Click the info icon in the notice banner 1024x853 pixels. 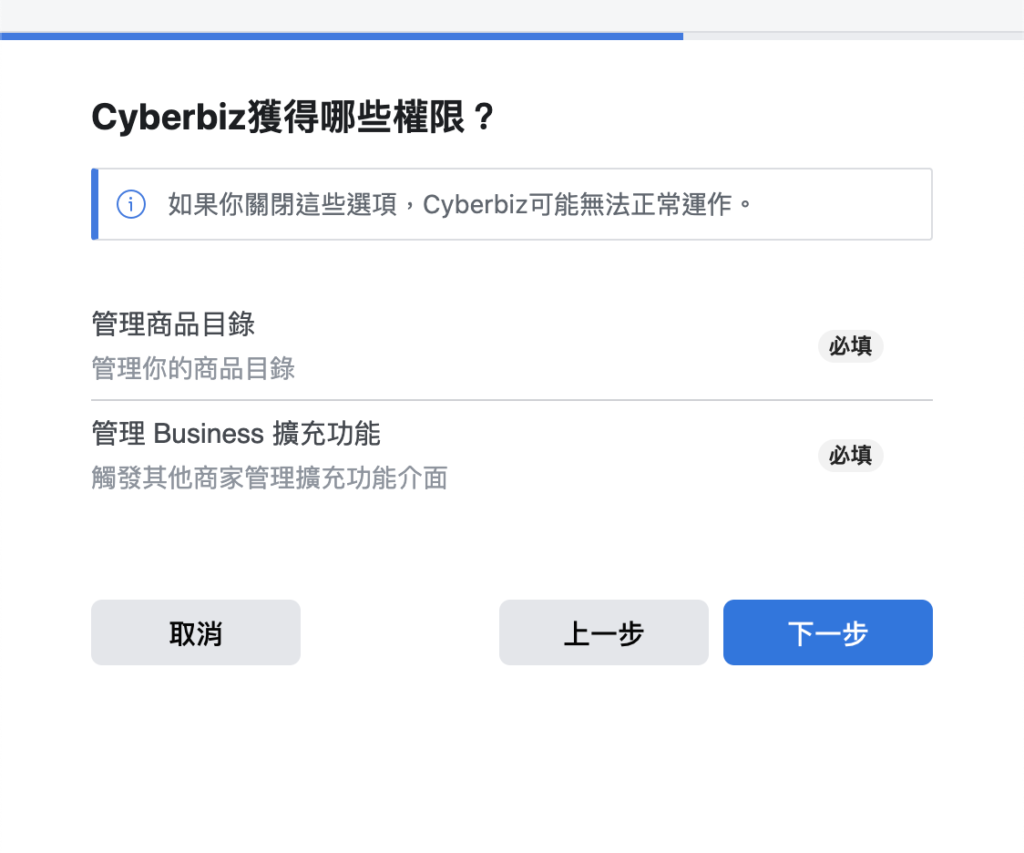(131, 205)
